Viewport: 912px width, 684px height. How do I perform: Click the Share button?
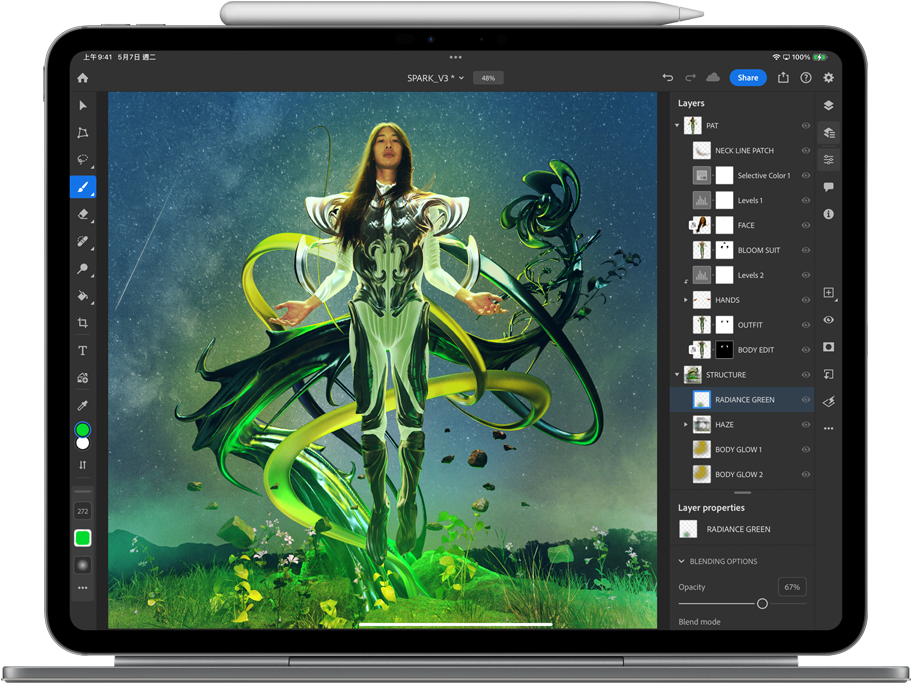click(x=748, y=77)
